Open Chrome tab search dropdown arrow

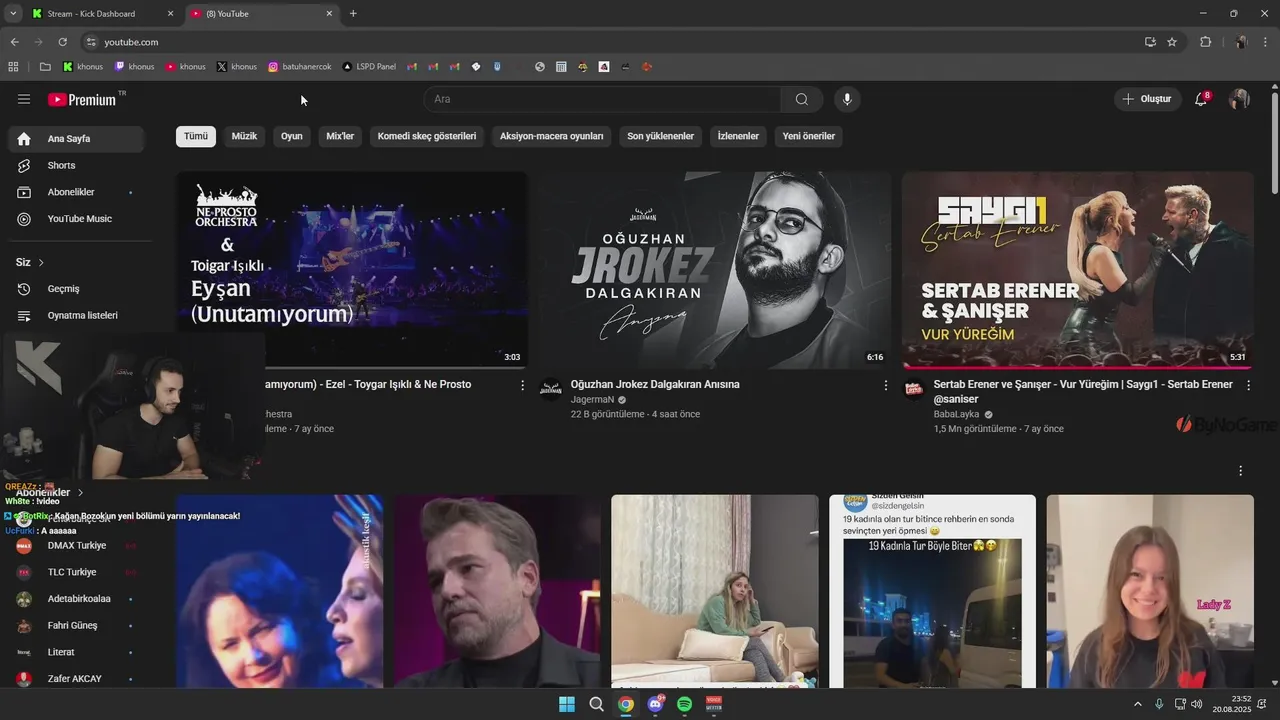(13, 14)
